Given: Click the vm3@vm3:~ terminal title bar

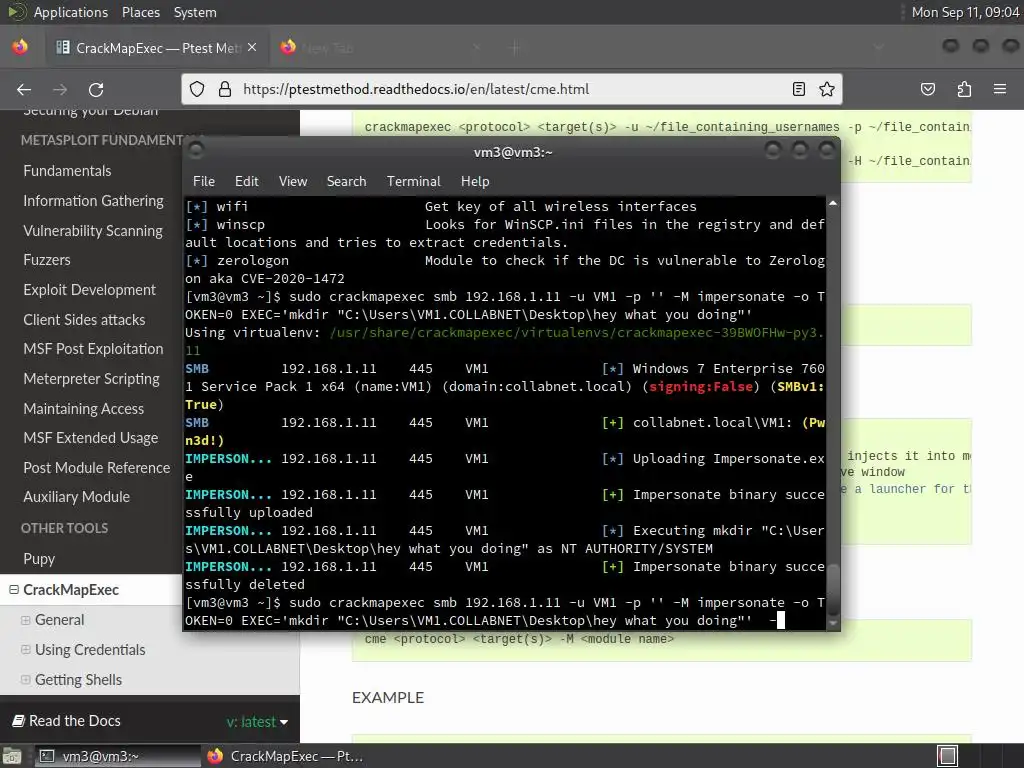Looking at the screenshot, I should (x=513, y=152).
